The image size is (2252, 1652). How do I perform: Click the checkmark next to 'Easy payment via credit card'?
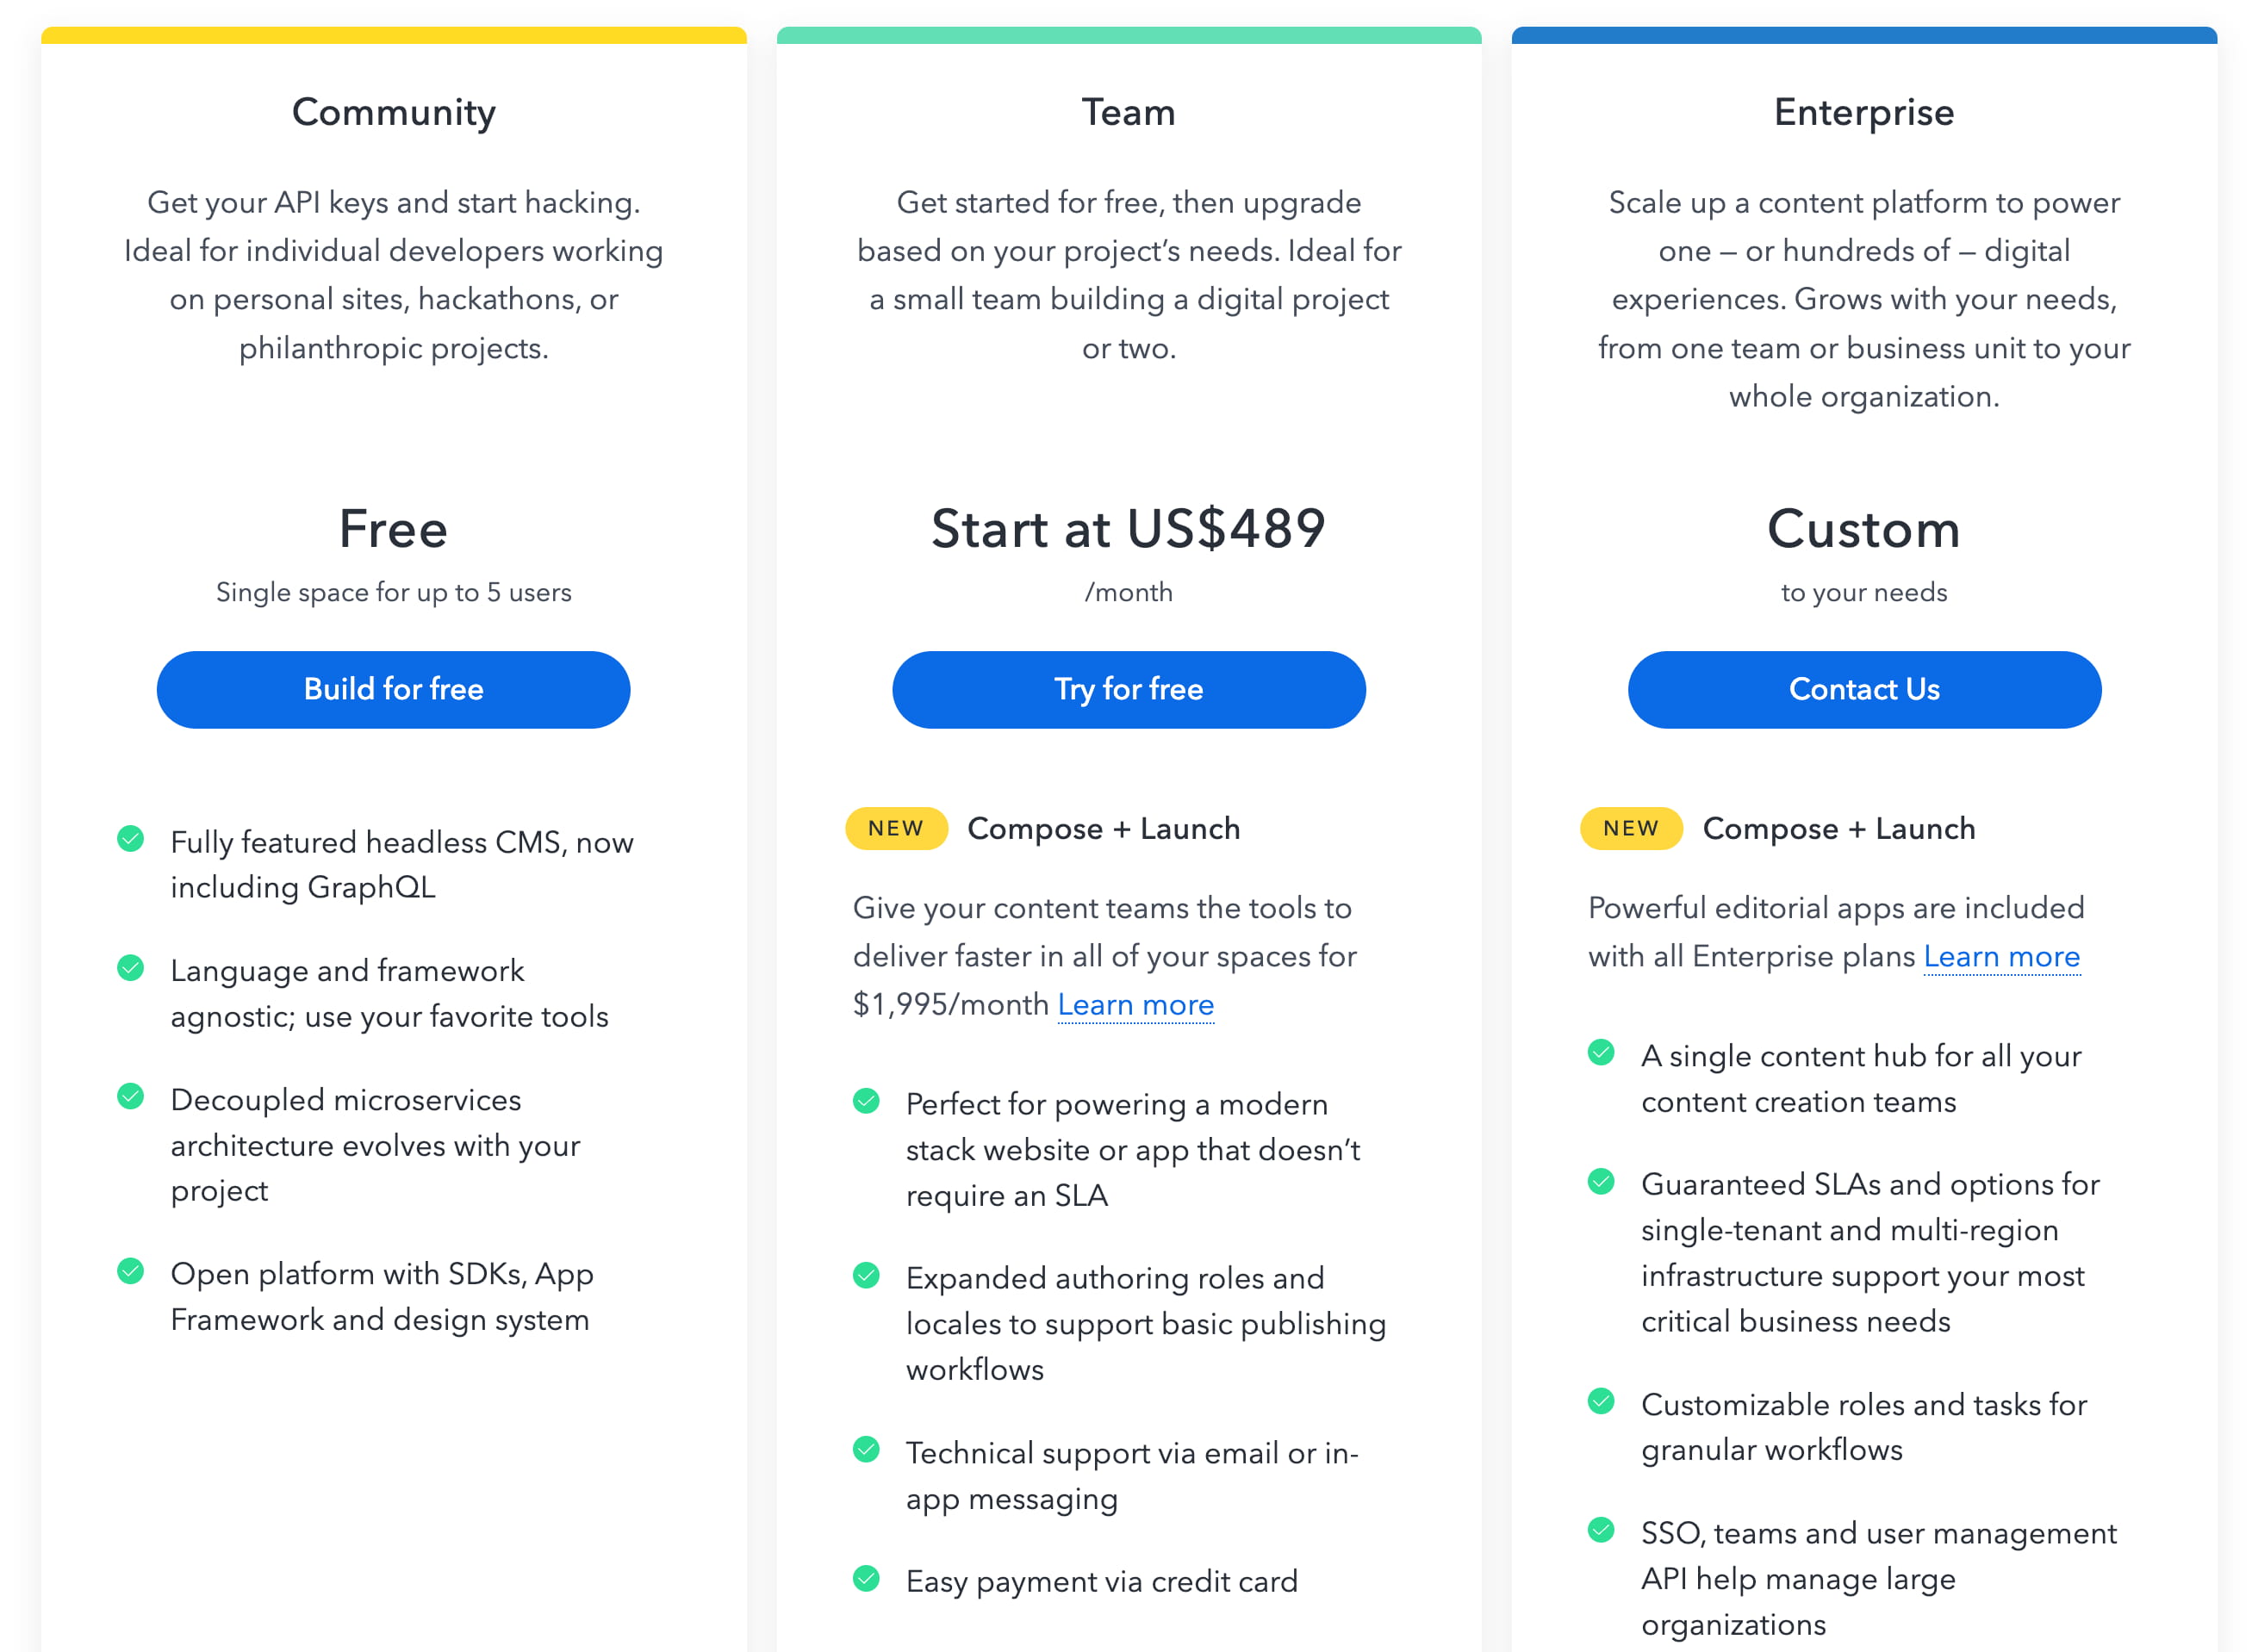pyautogui.click(x=866, y=1578)
